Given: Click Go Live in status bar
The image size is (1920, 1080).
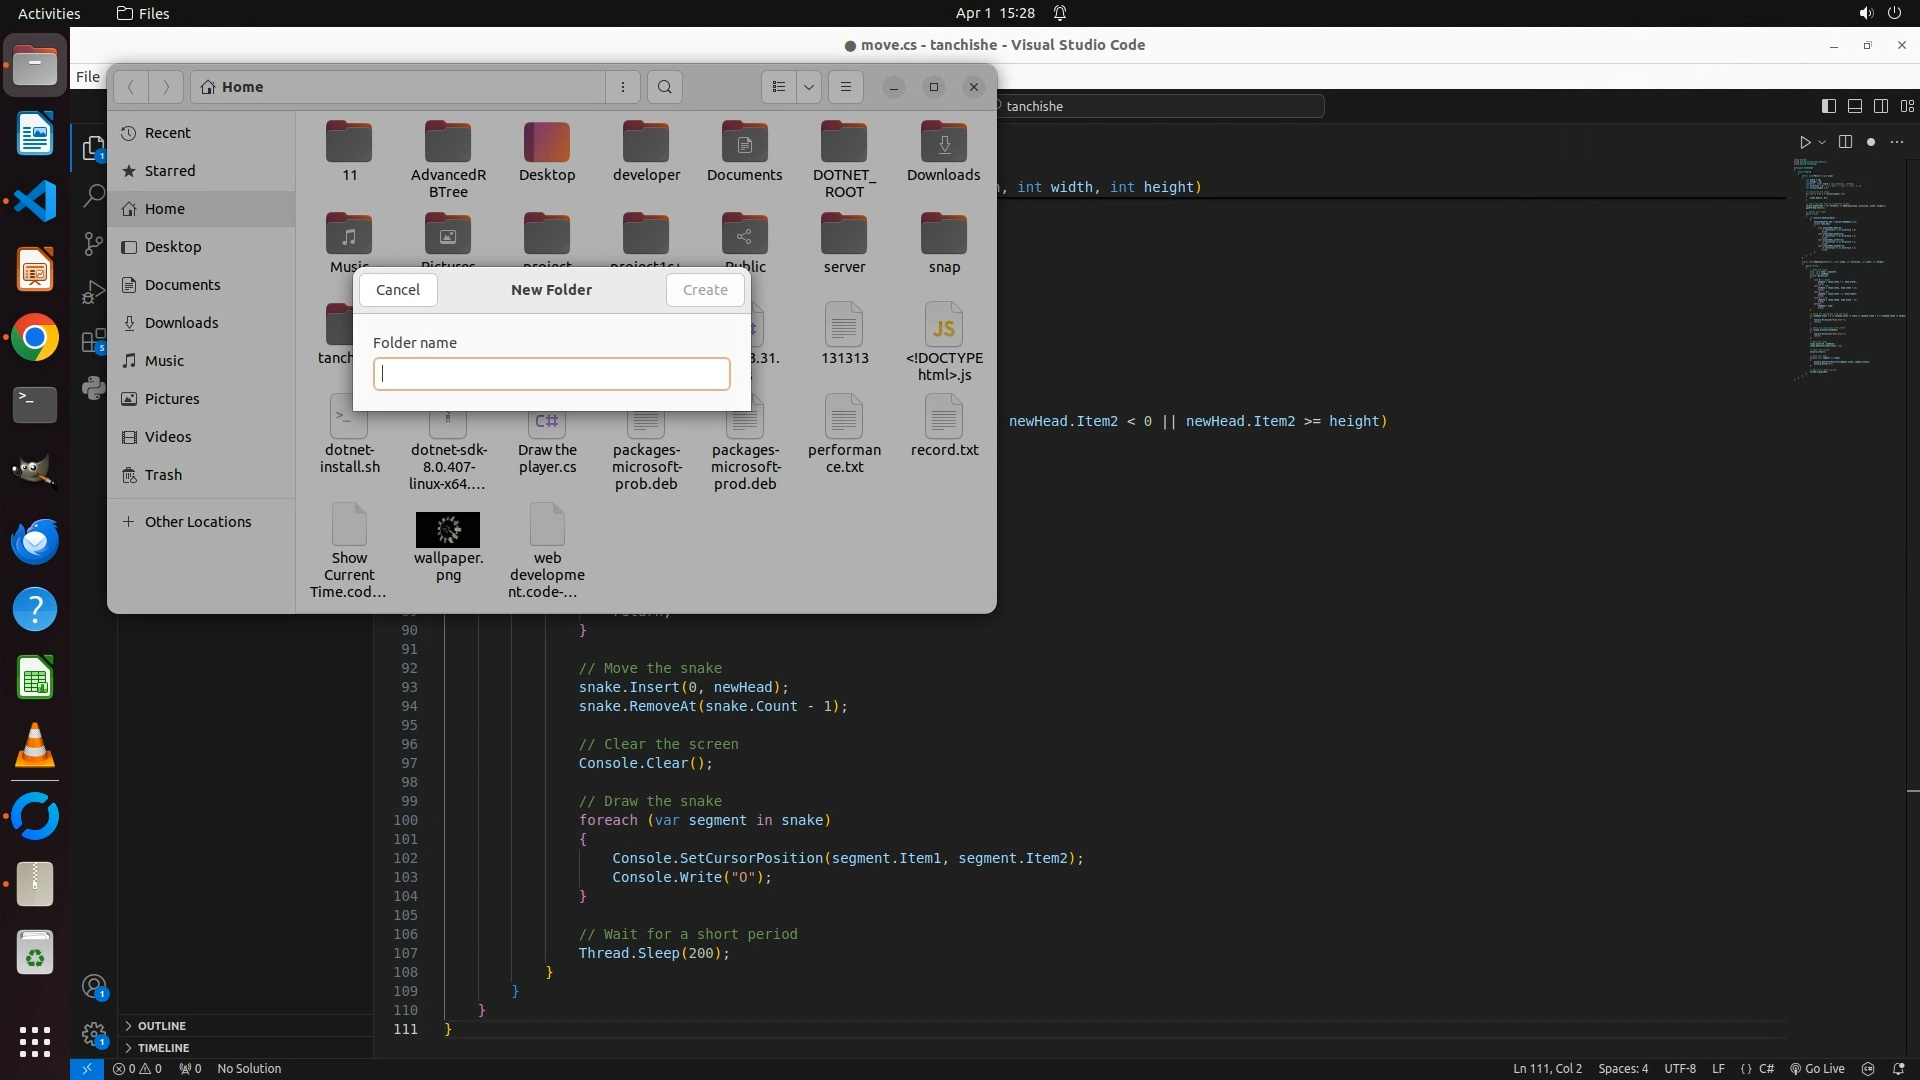Looking at the screenshot, I should pos(1817,1069).
